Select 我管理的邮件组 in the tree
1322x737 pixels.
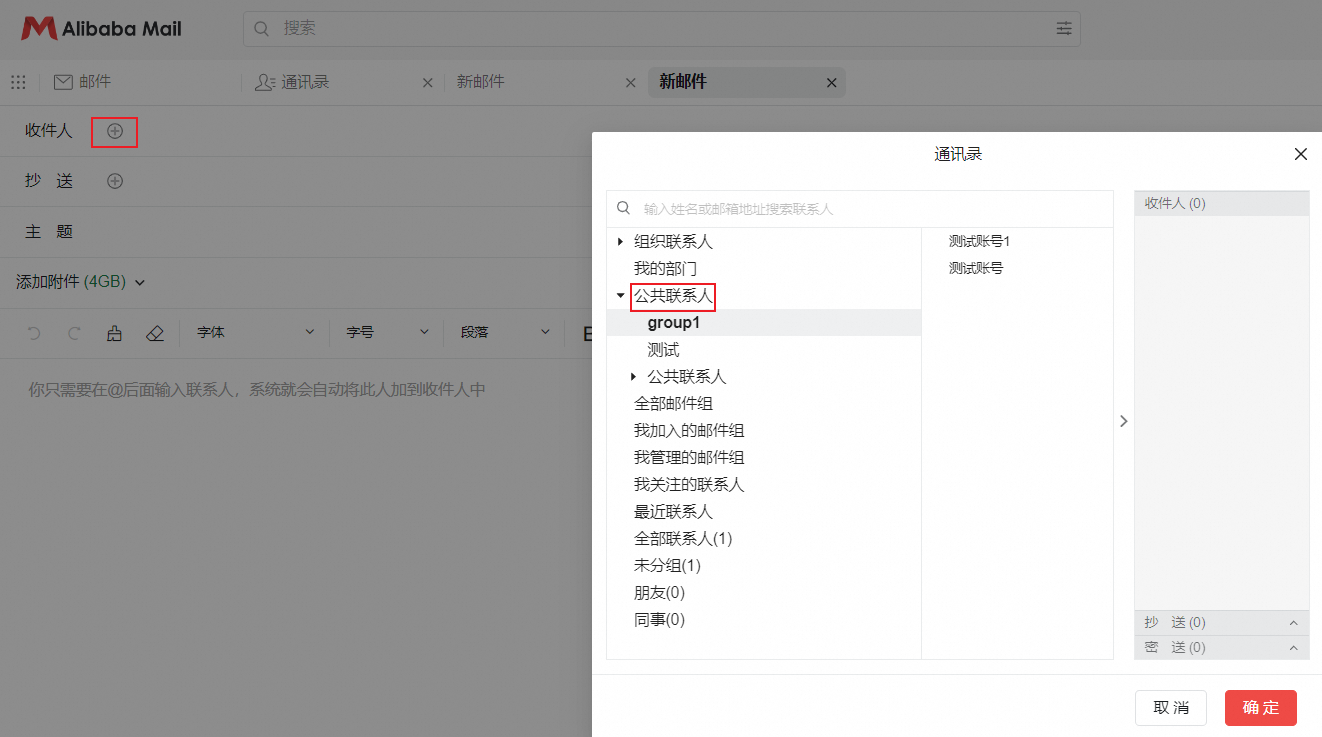click(689, 458)
